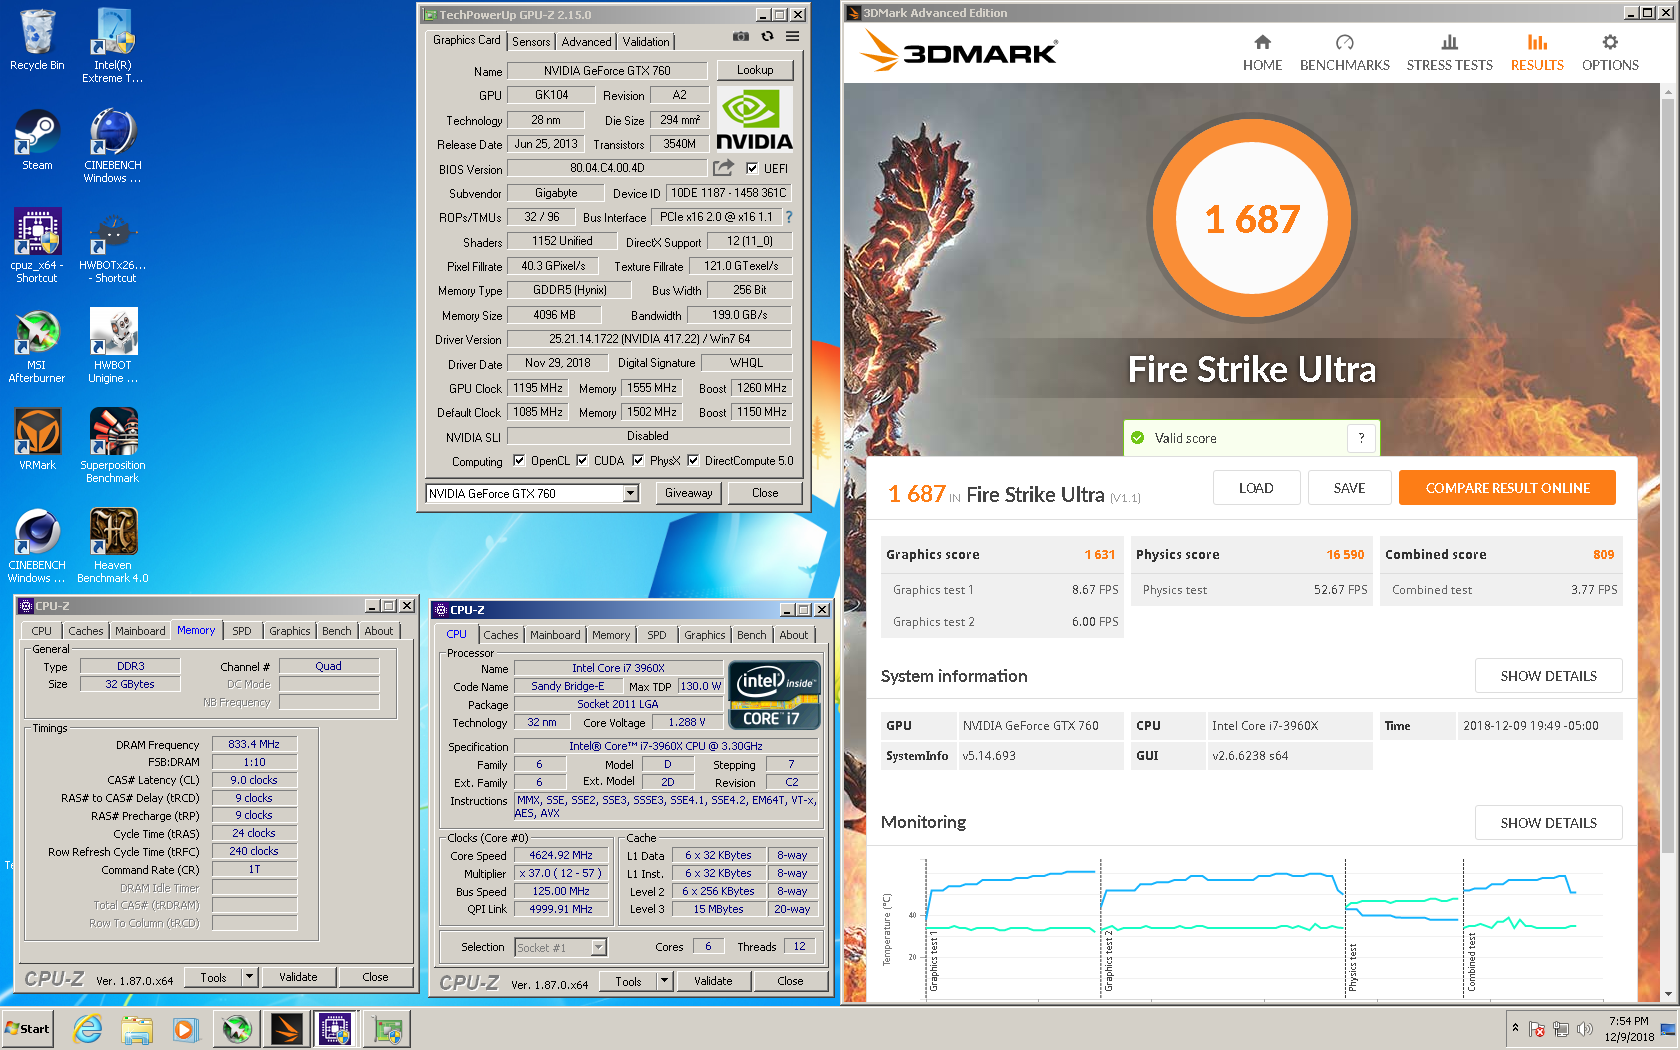The height and width of the screenshot is (1050, 1680).
Task: Toggle PhysX checkbox in GPU-Z
Action: coord(638,461)
